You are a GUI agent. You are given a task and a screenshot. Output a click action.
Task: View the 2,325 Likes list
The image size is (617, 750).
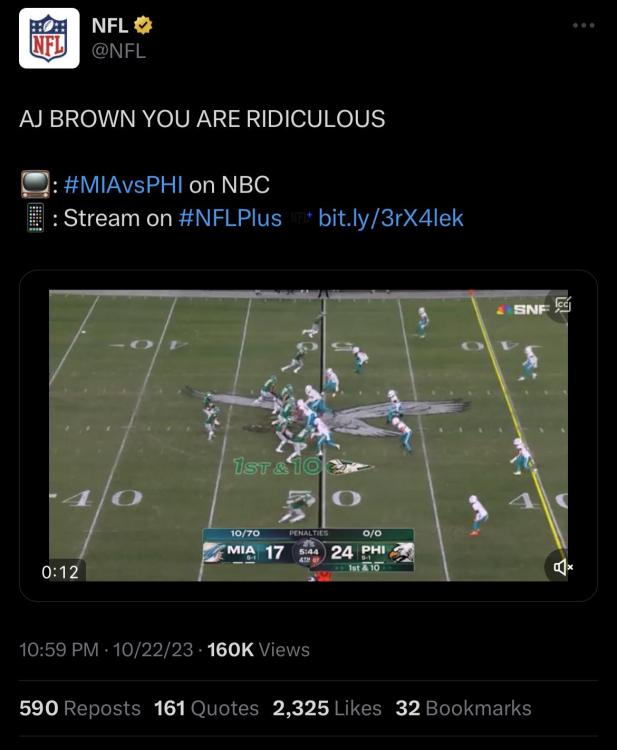point(327,708)
